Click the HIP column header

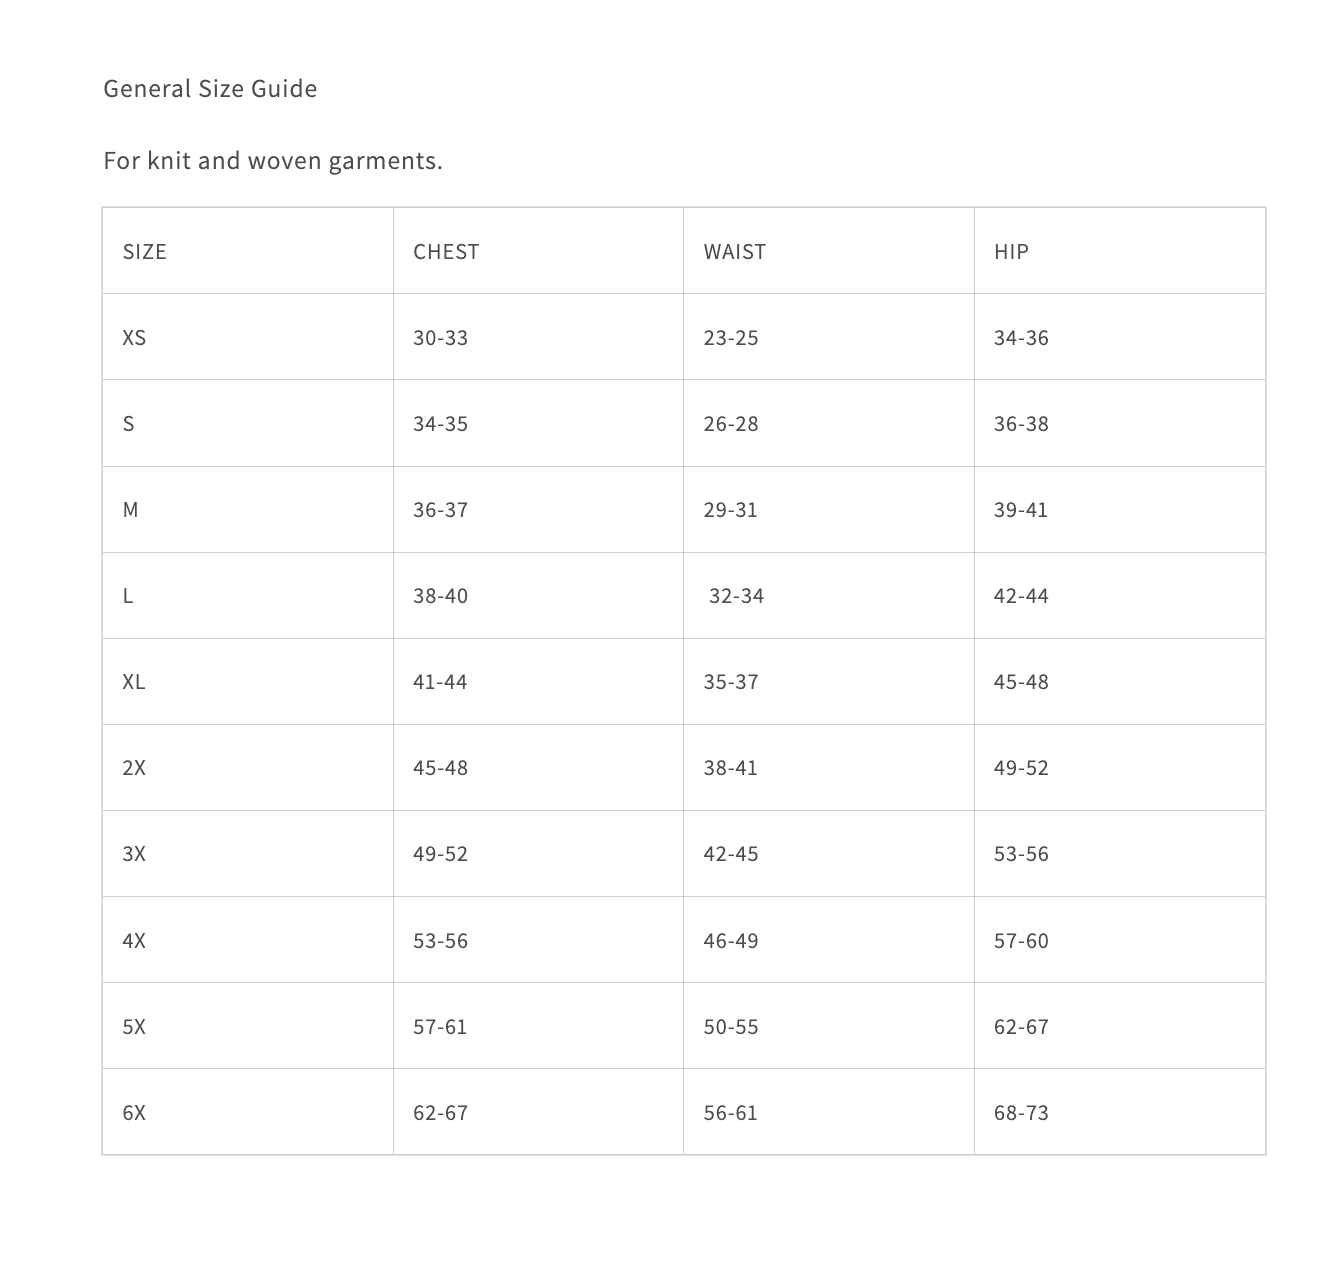click(x=1011, y=252)
